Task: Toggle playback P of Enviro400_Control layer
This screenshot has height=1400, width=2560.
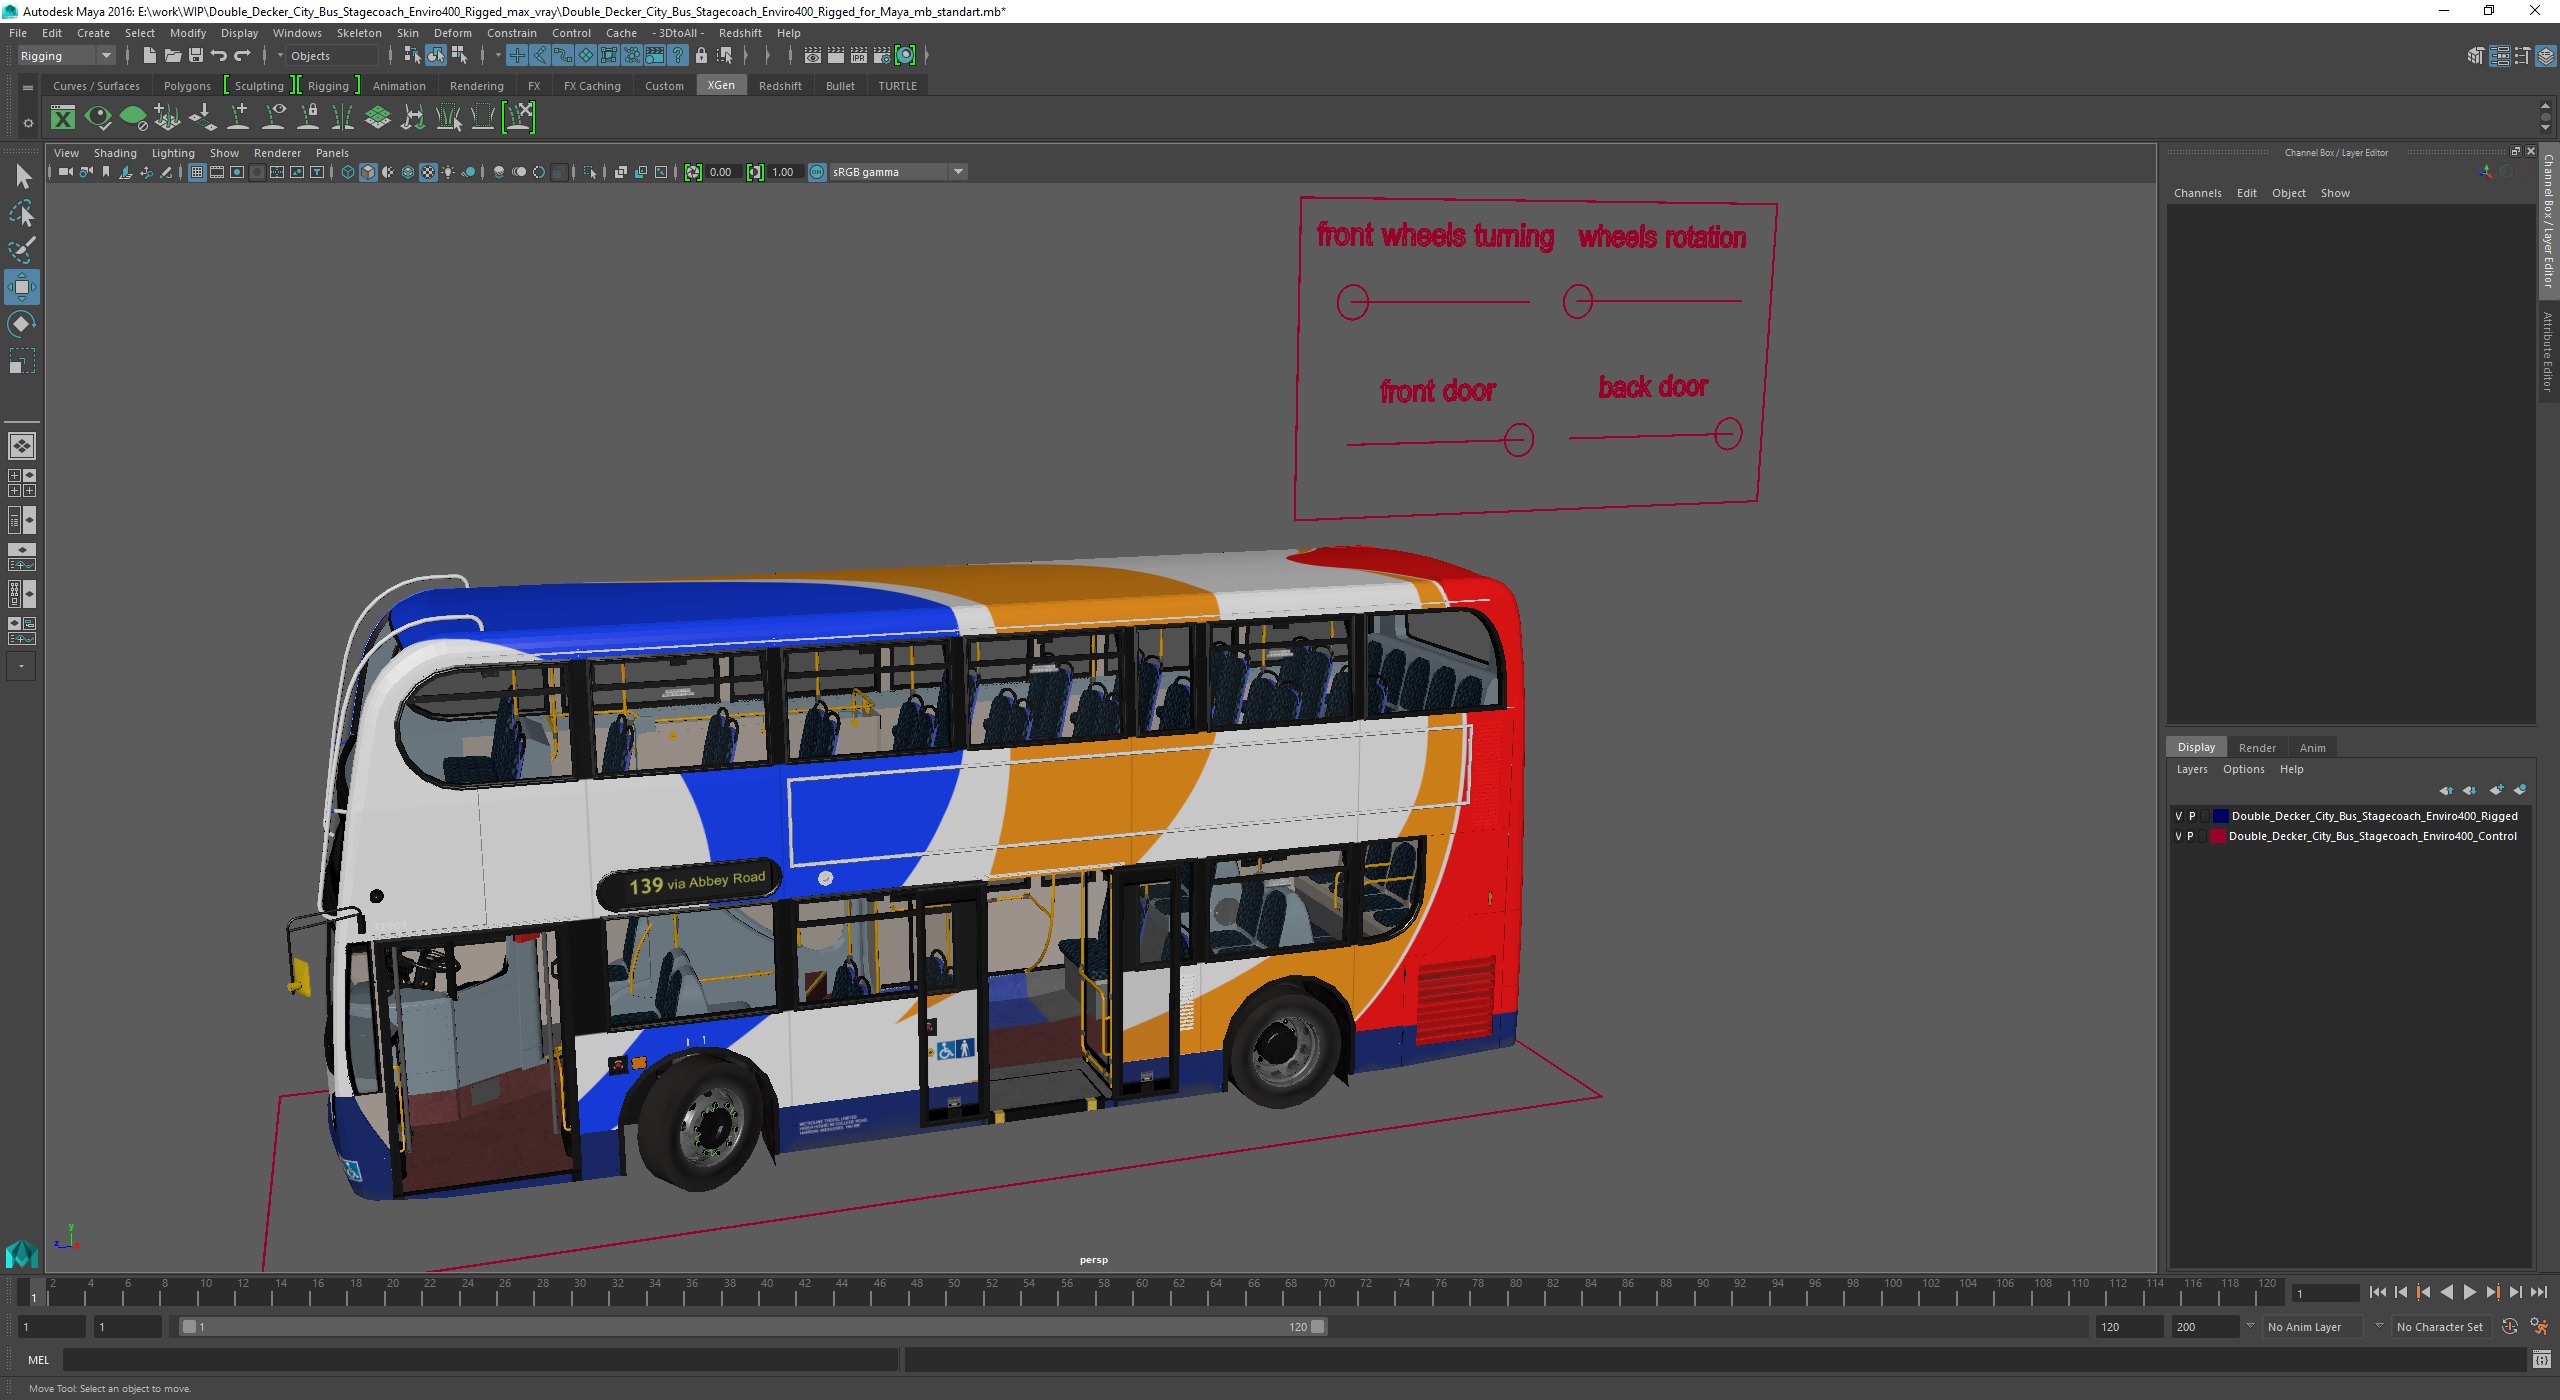Action: [x=2192, y=836]
